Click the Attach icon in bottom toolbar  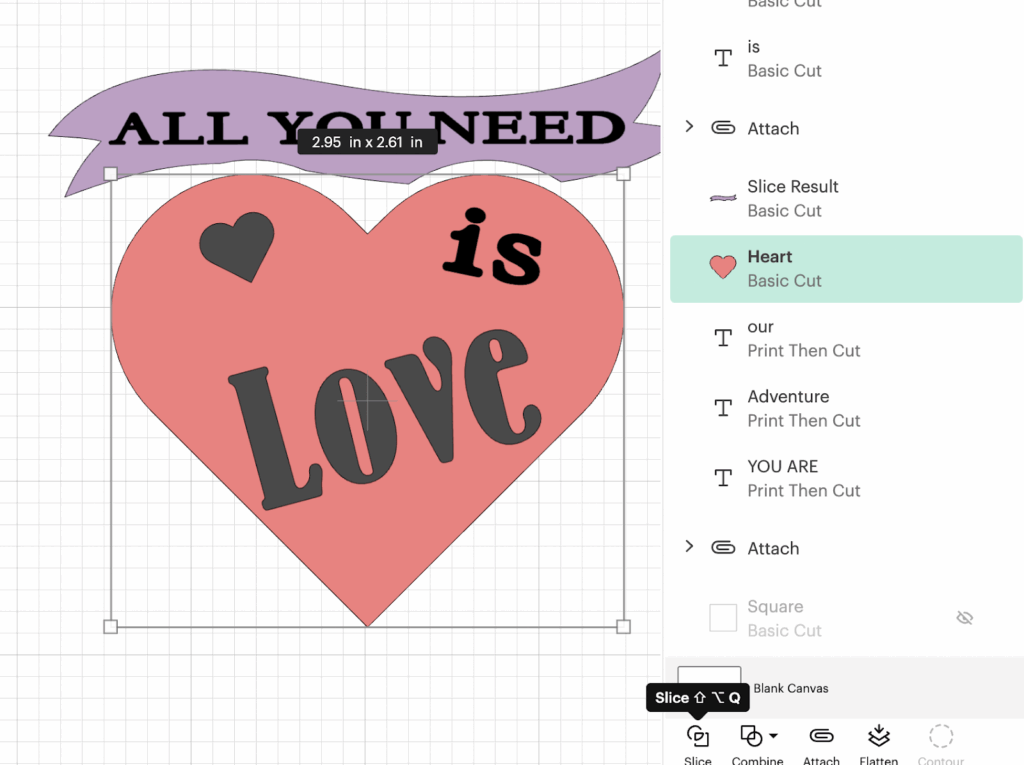(x=821, y=737)
